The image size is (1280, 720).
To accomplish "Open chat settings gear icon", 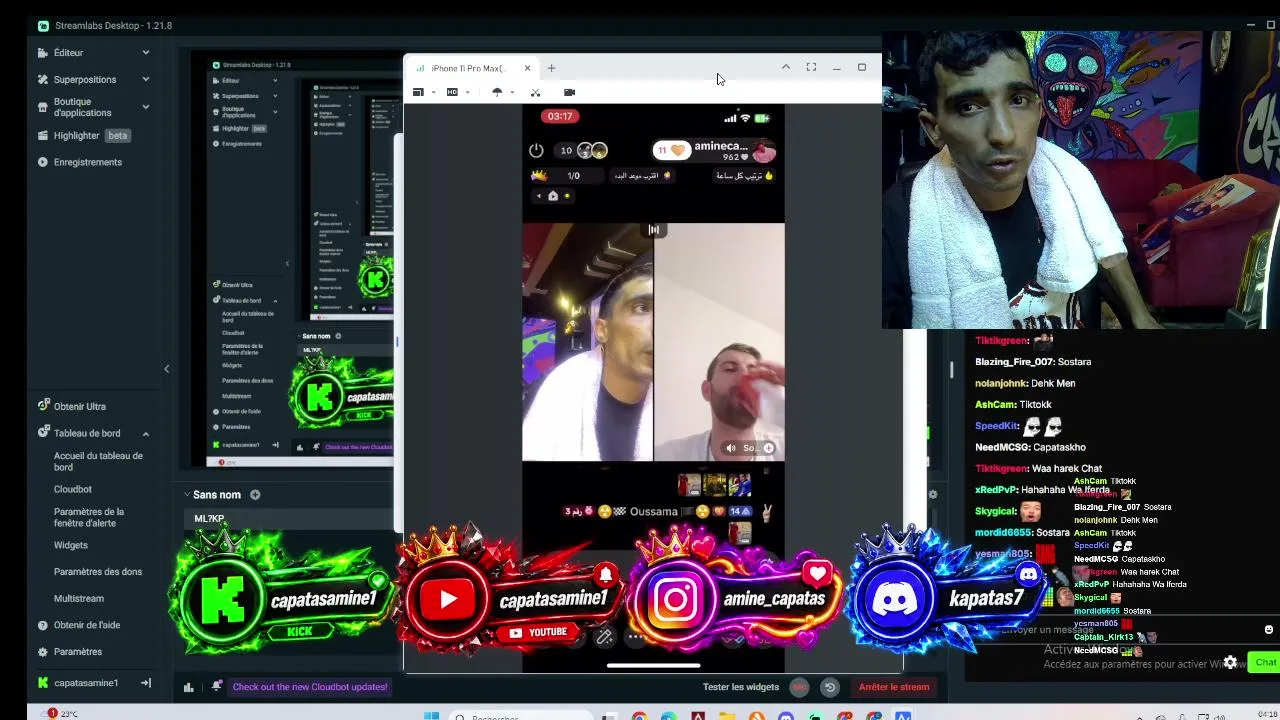I will pos(1230,662).
